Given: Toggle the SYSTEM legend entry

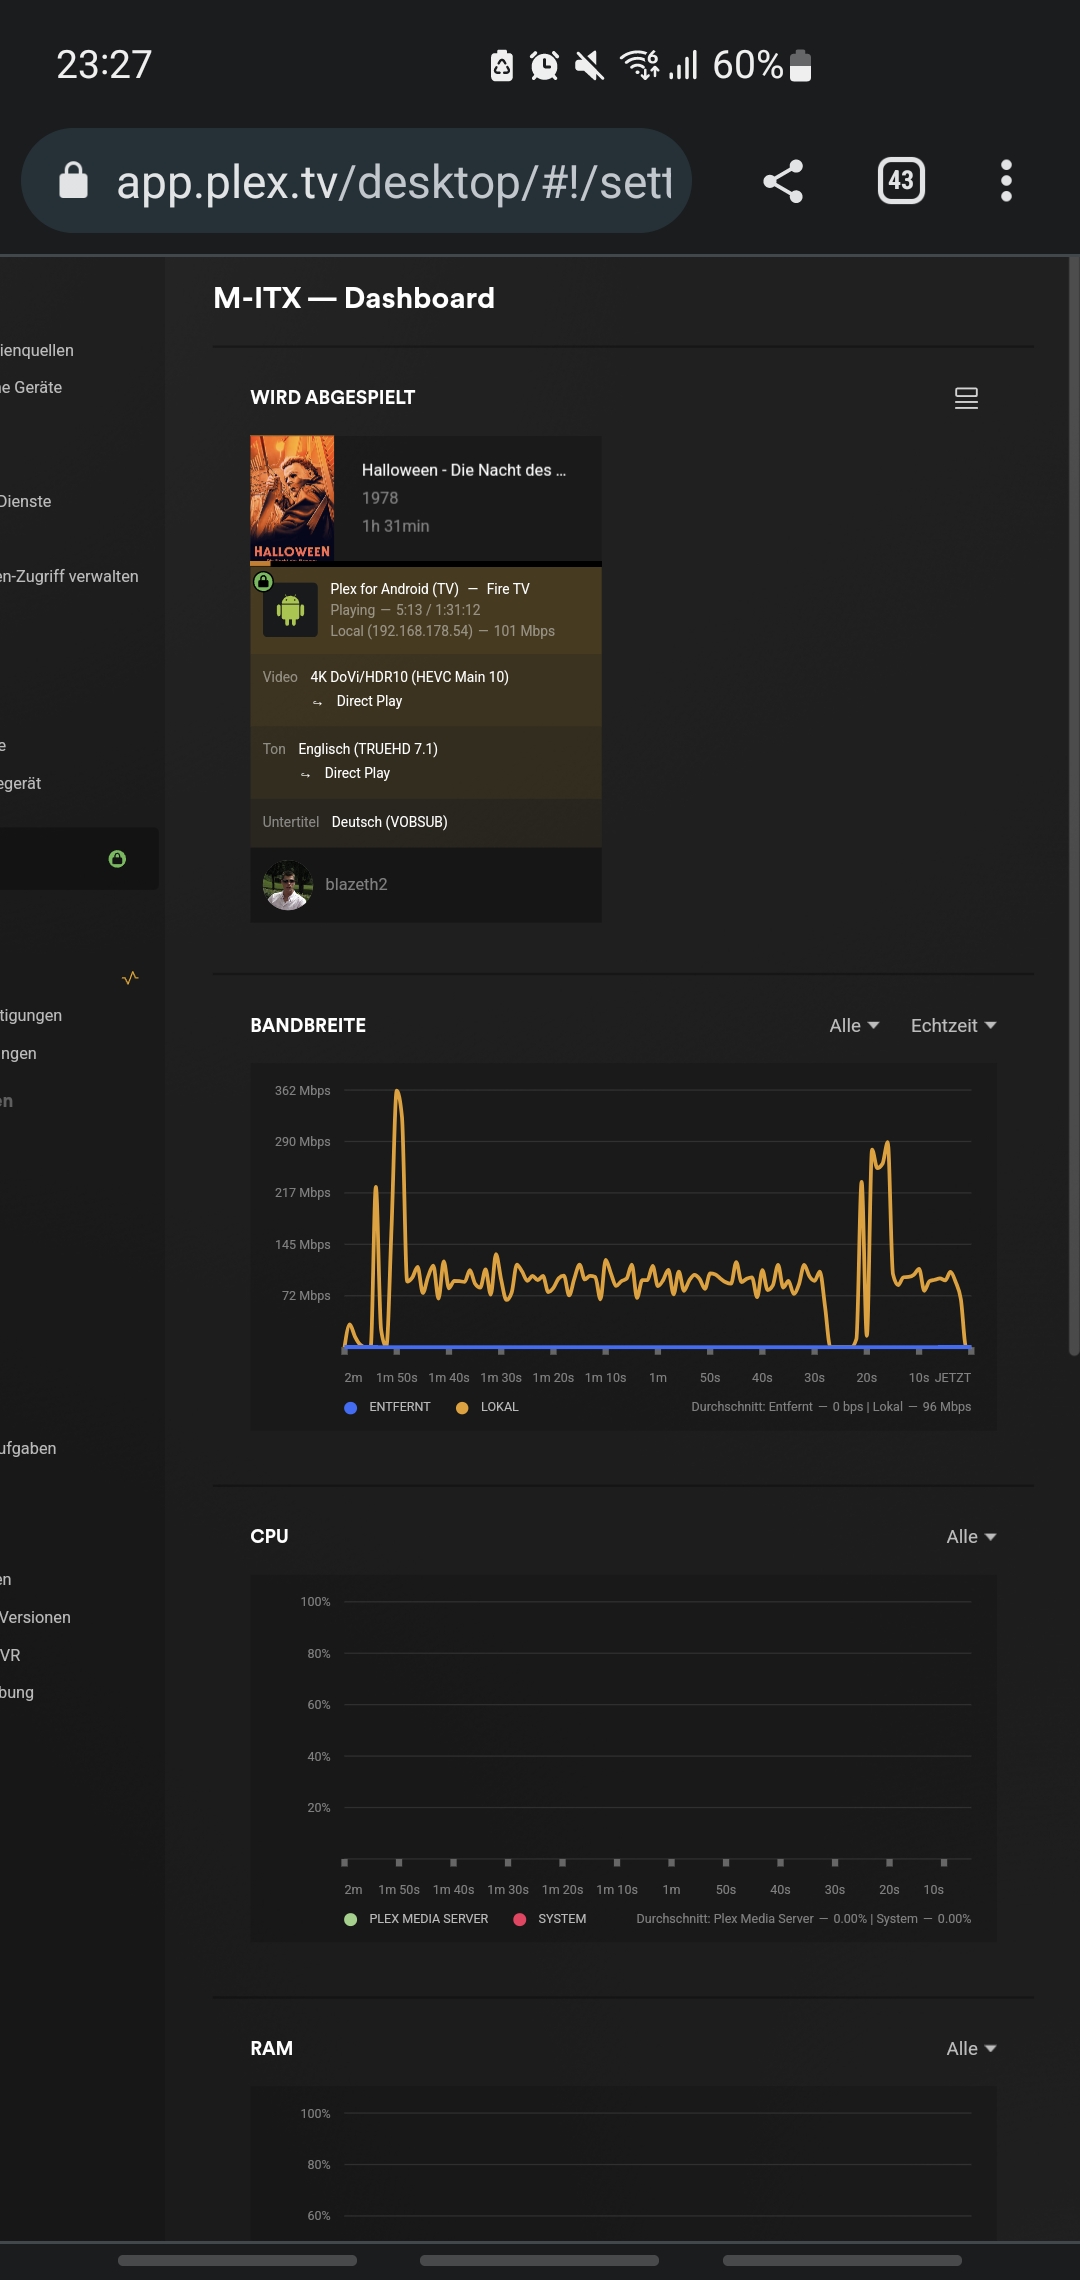Looking at the screenshot, I should (x=550, y=1919).
